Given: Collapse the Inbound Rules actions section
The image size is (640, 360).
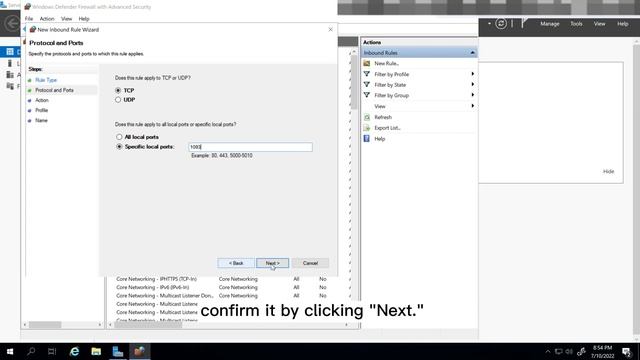Looking at the screenshot, I should 472,53.
